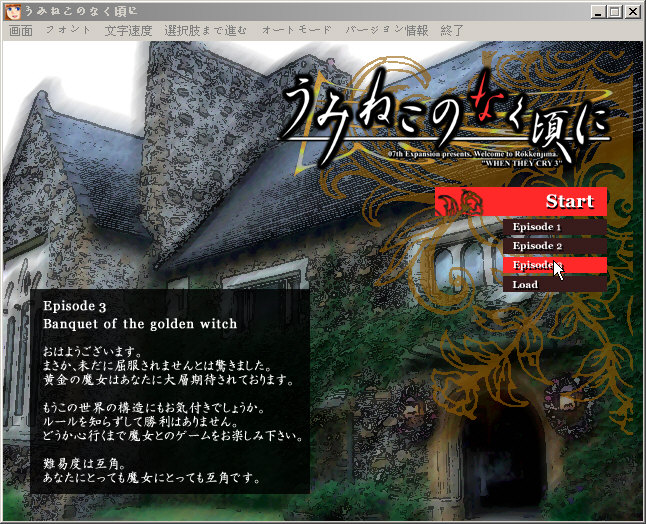
Task: Open the フォント menu
Action: 68,30
